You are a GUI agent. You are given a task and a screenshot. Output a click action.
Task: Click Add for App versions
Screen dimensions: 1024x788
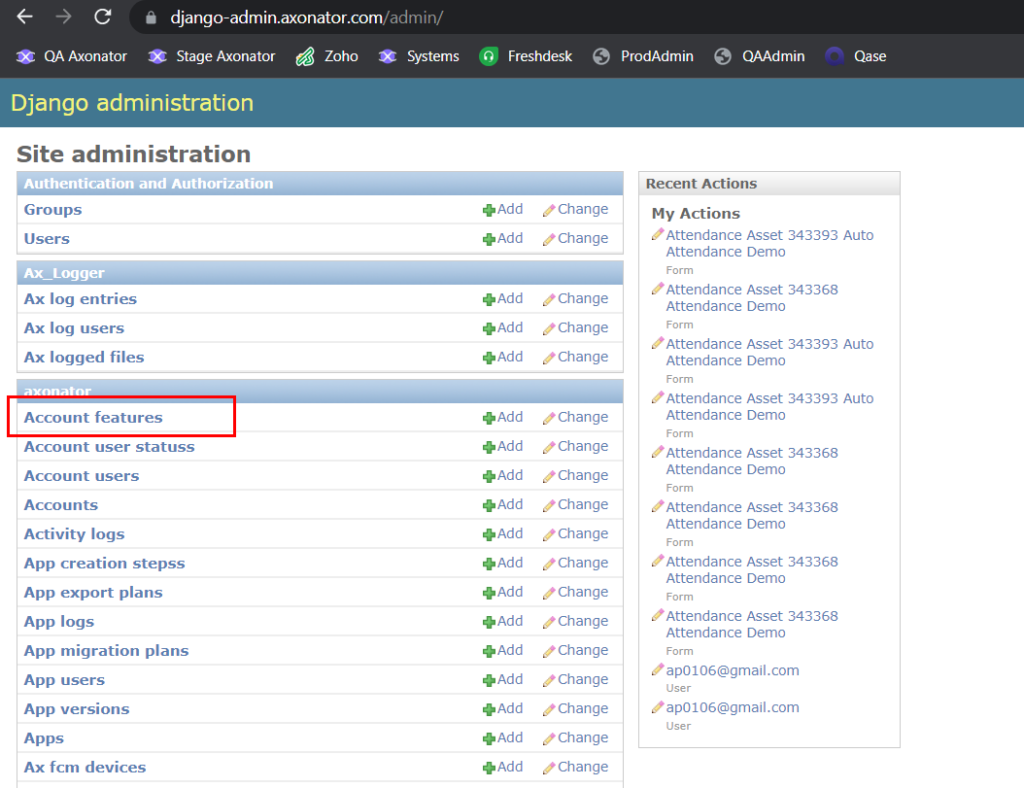(x=503, y=709)
